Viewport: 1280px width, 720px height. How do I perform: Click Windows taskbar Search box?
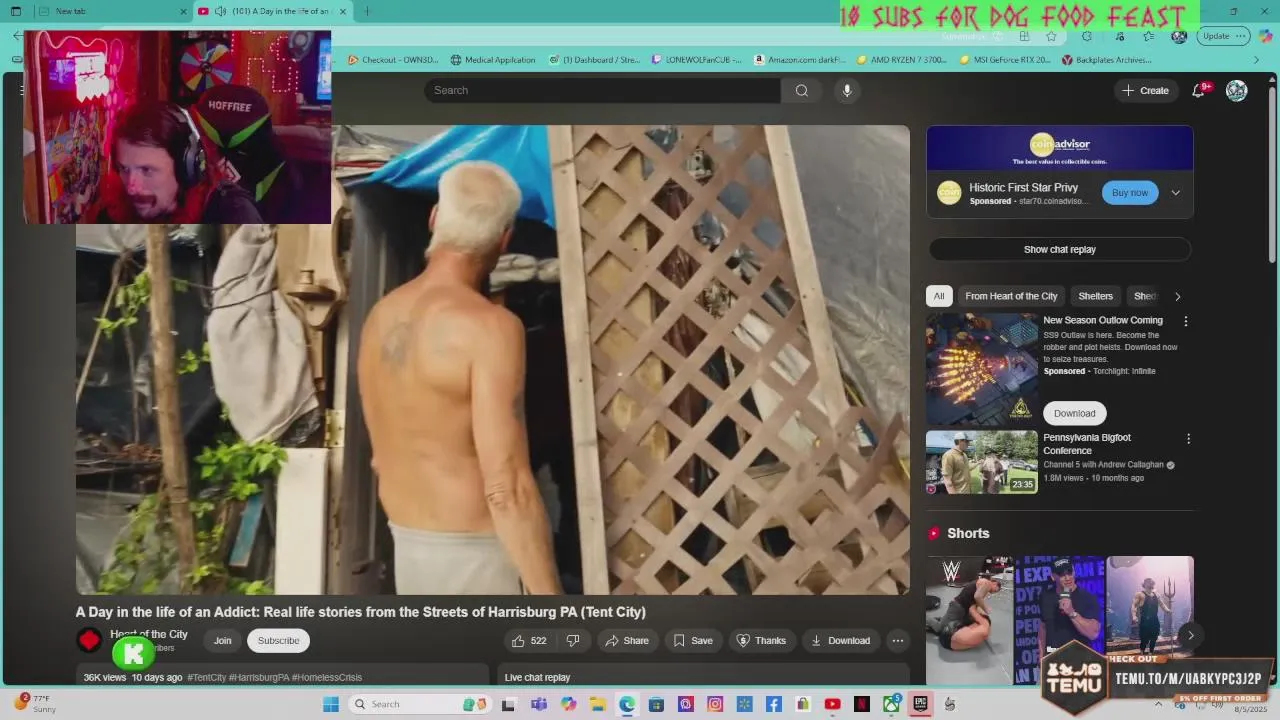tap(420, 704)
